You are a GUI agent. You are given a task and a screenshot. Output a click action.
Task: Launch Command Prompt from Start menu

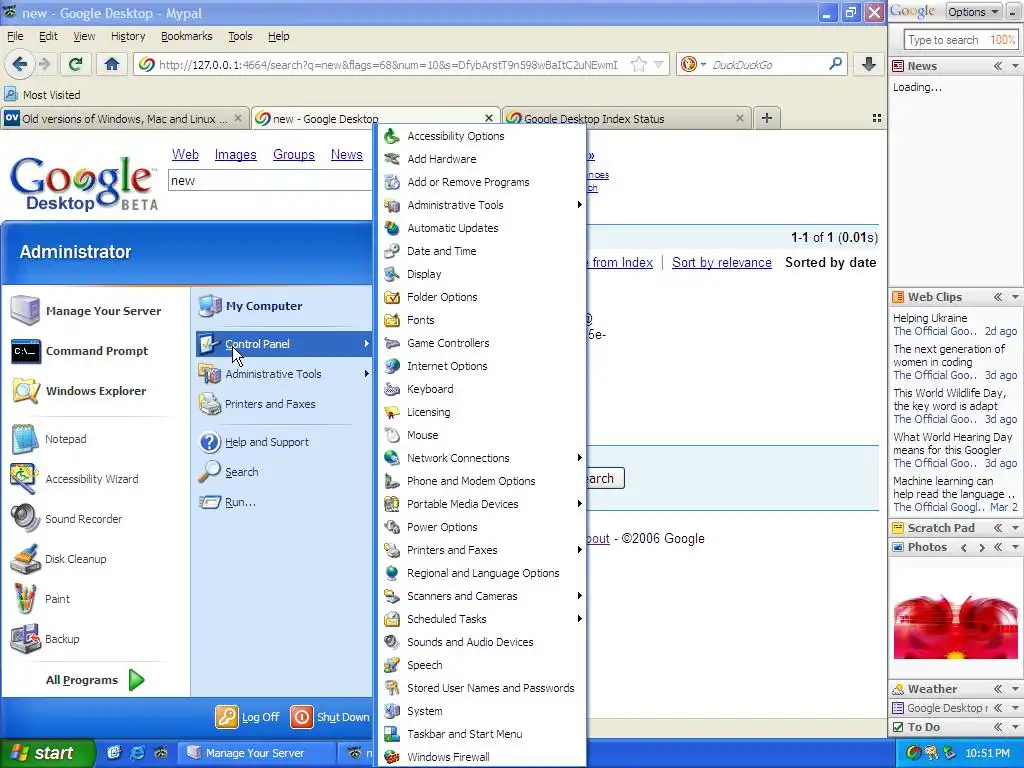(96, 351)
